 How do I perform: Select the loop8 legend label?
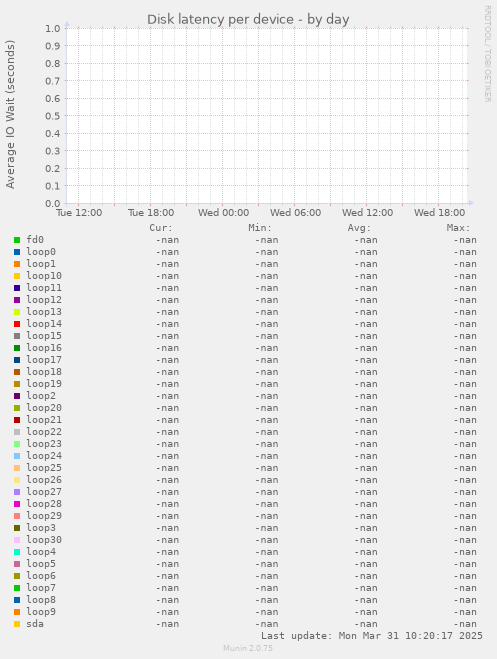[x=41, y=600]
